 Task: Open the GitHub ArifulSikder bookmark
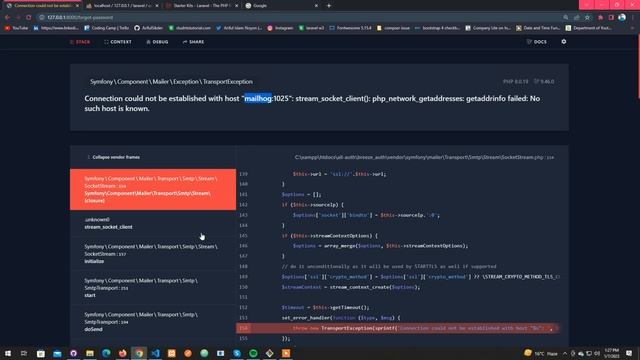pyautogui.click(x=149, y=28)
